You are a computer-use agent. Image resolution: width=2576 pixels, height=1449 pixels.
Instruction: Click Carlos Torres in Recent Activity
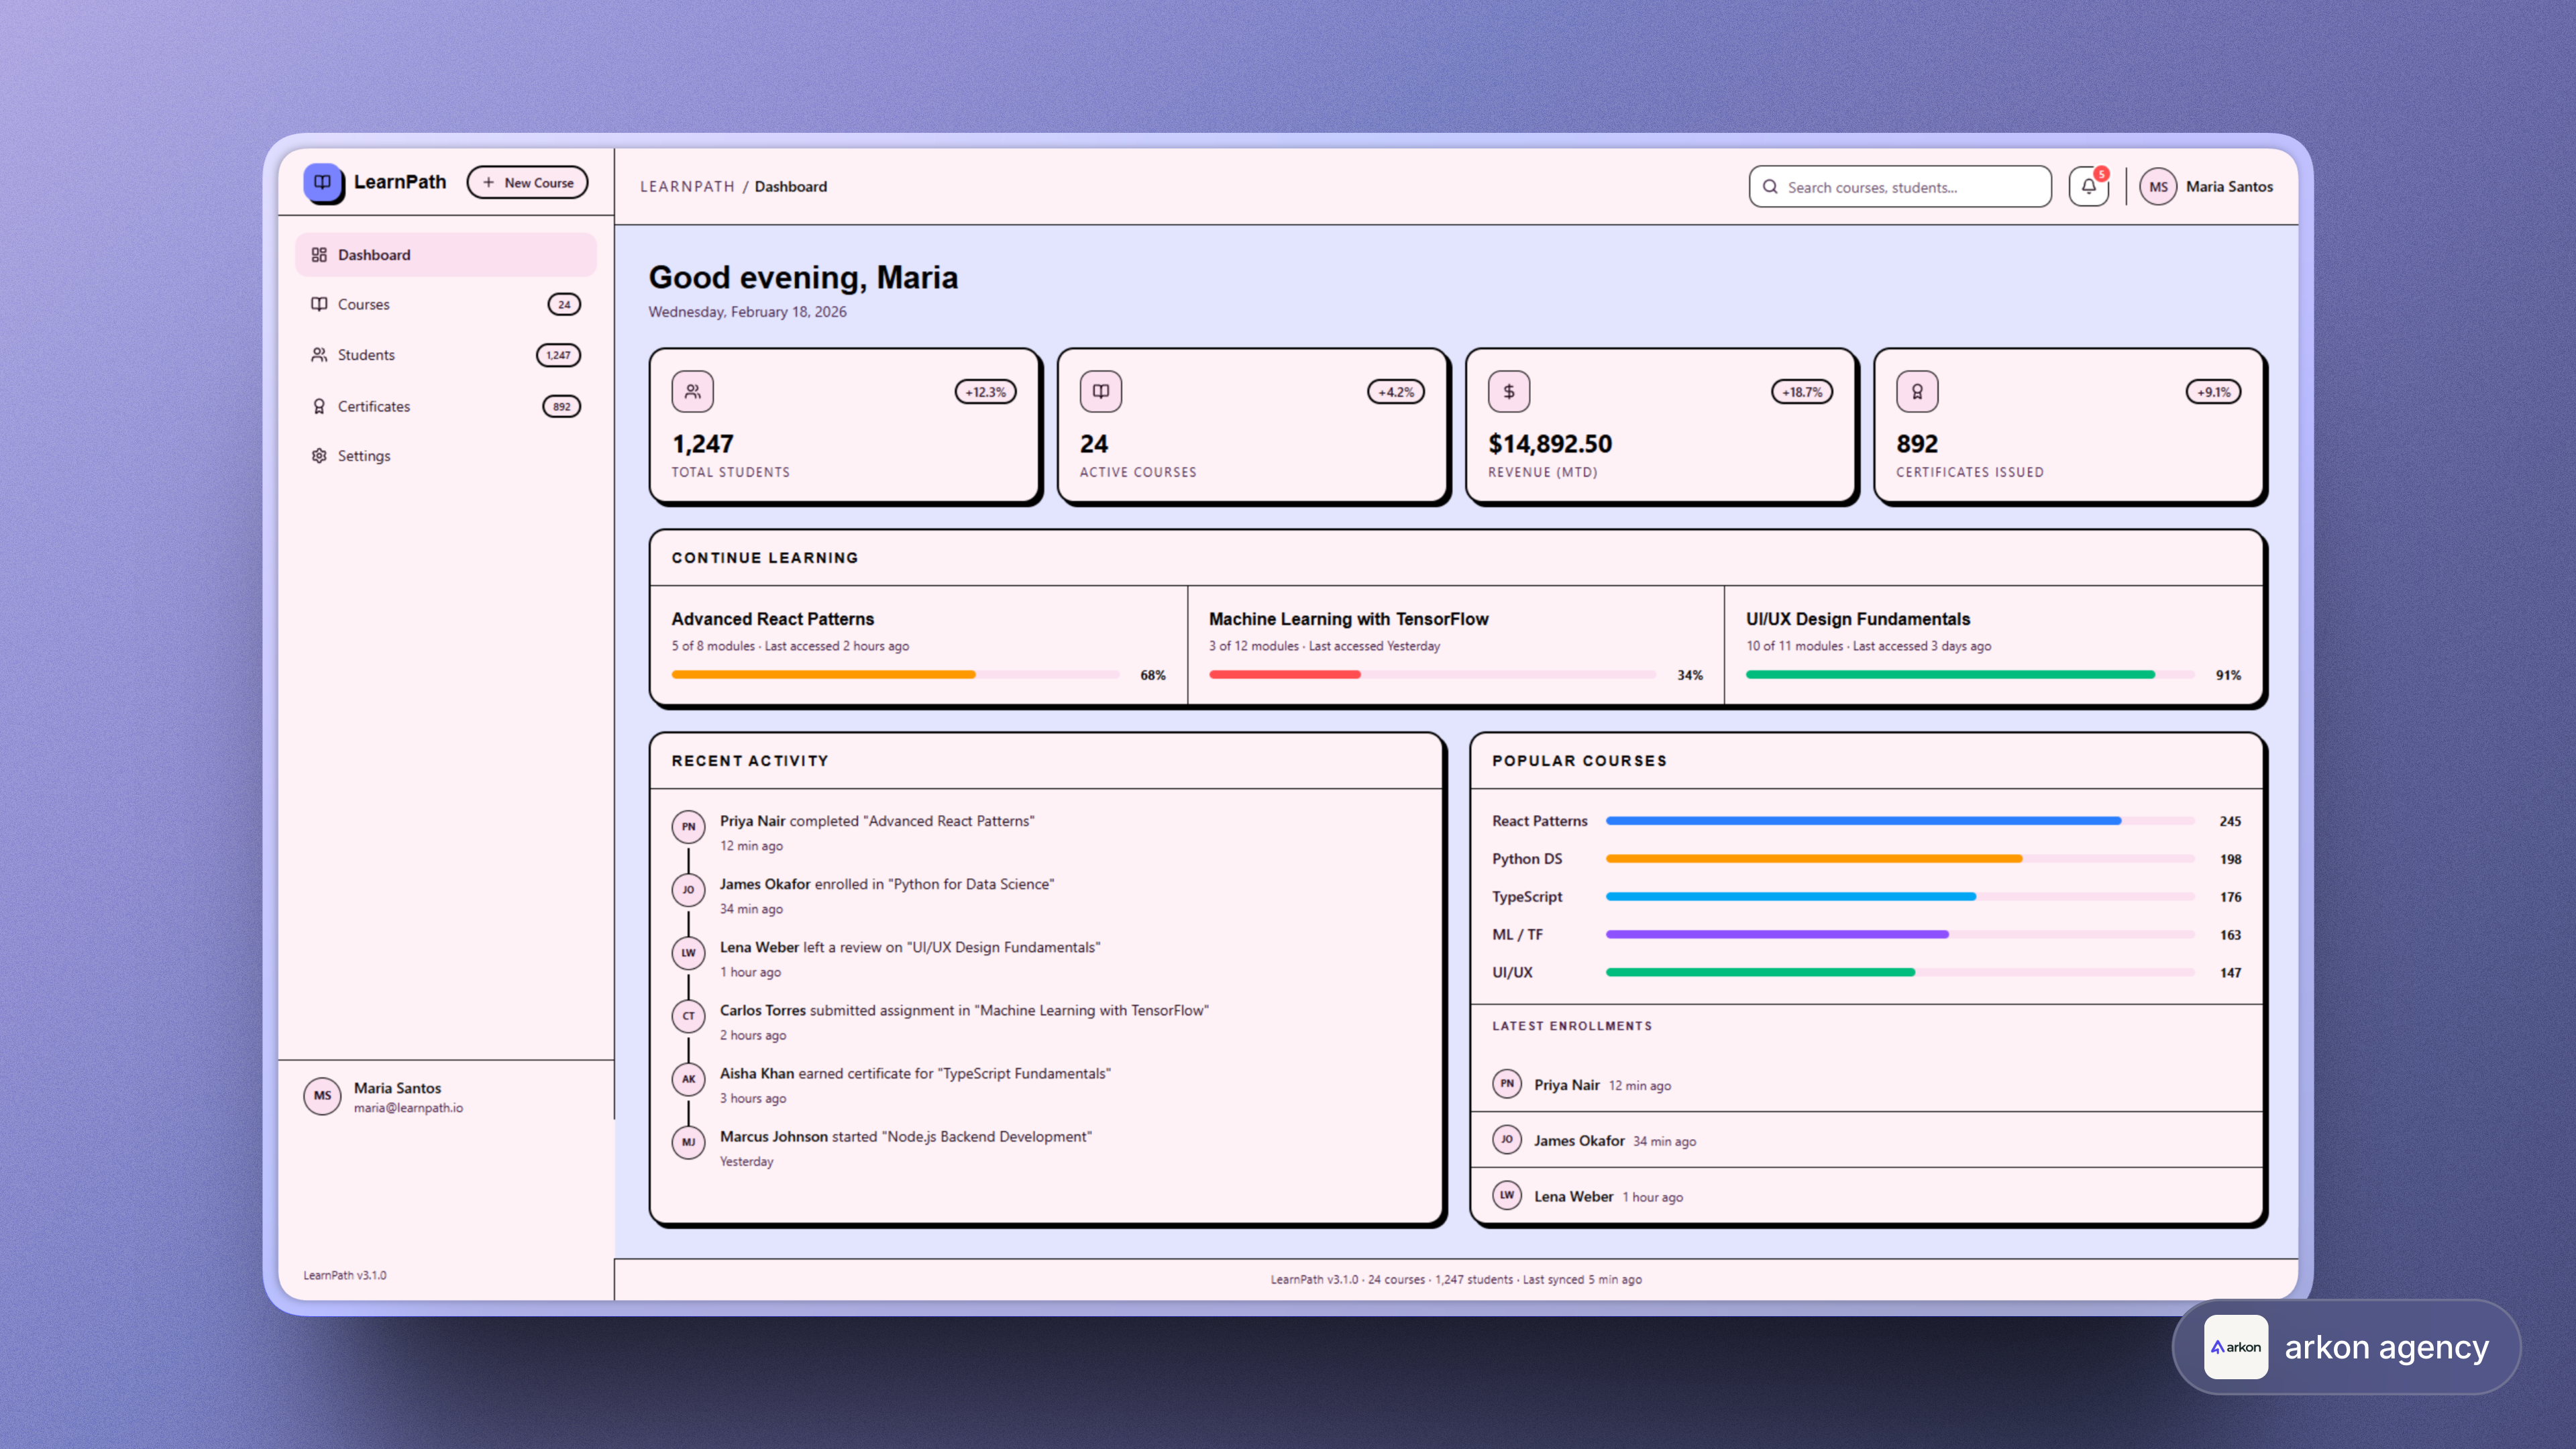(x=762, y=1010)
